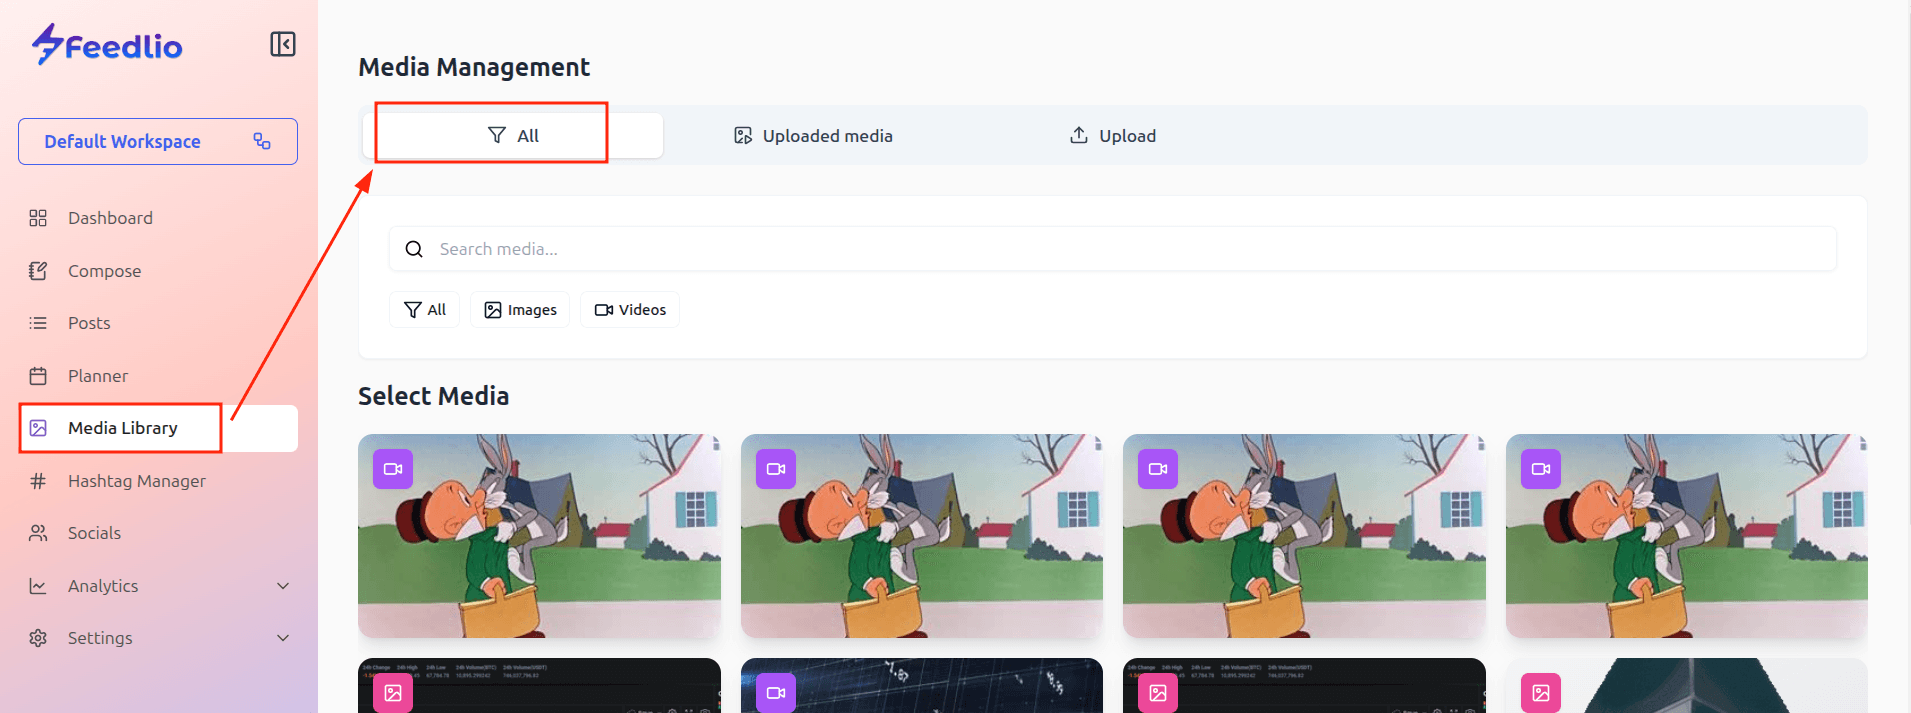Open Posts in the sidebar
Viewport: 1911px width, 713px height.
coord(89,323)
